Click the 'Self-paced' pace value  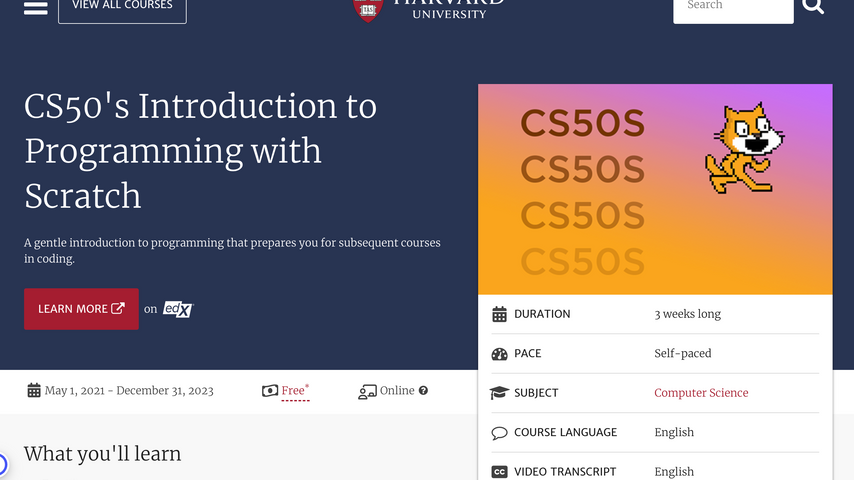tap(682, 354)
